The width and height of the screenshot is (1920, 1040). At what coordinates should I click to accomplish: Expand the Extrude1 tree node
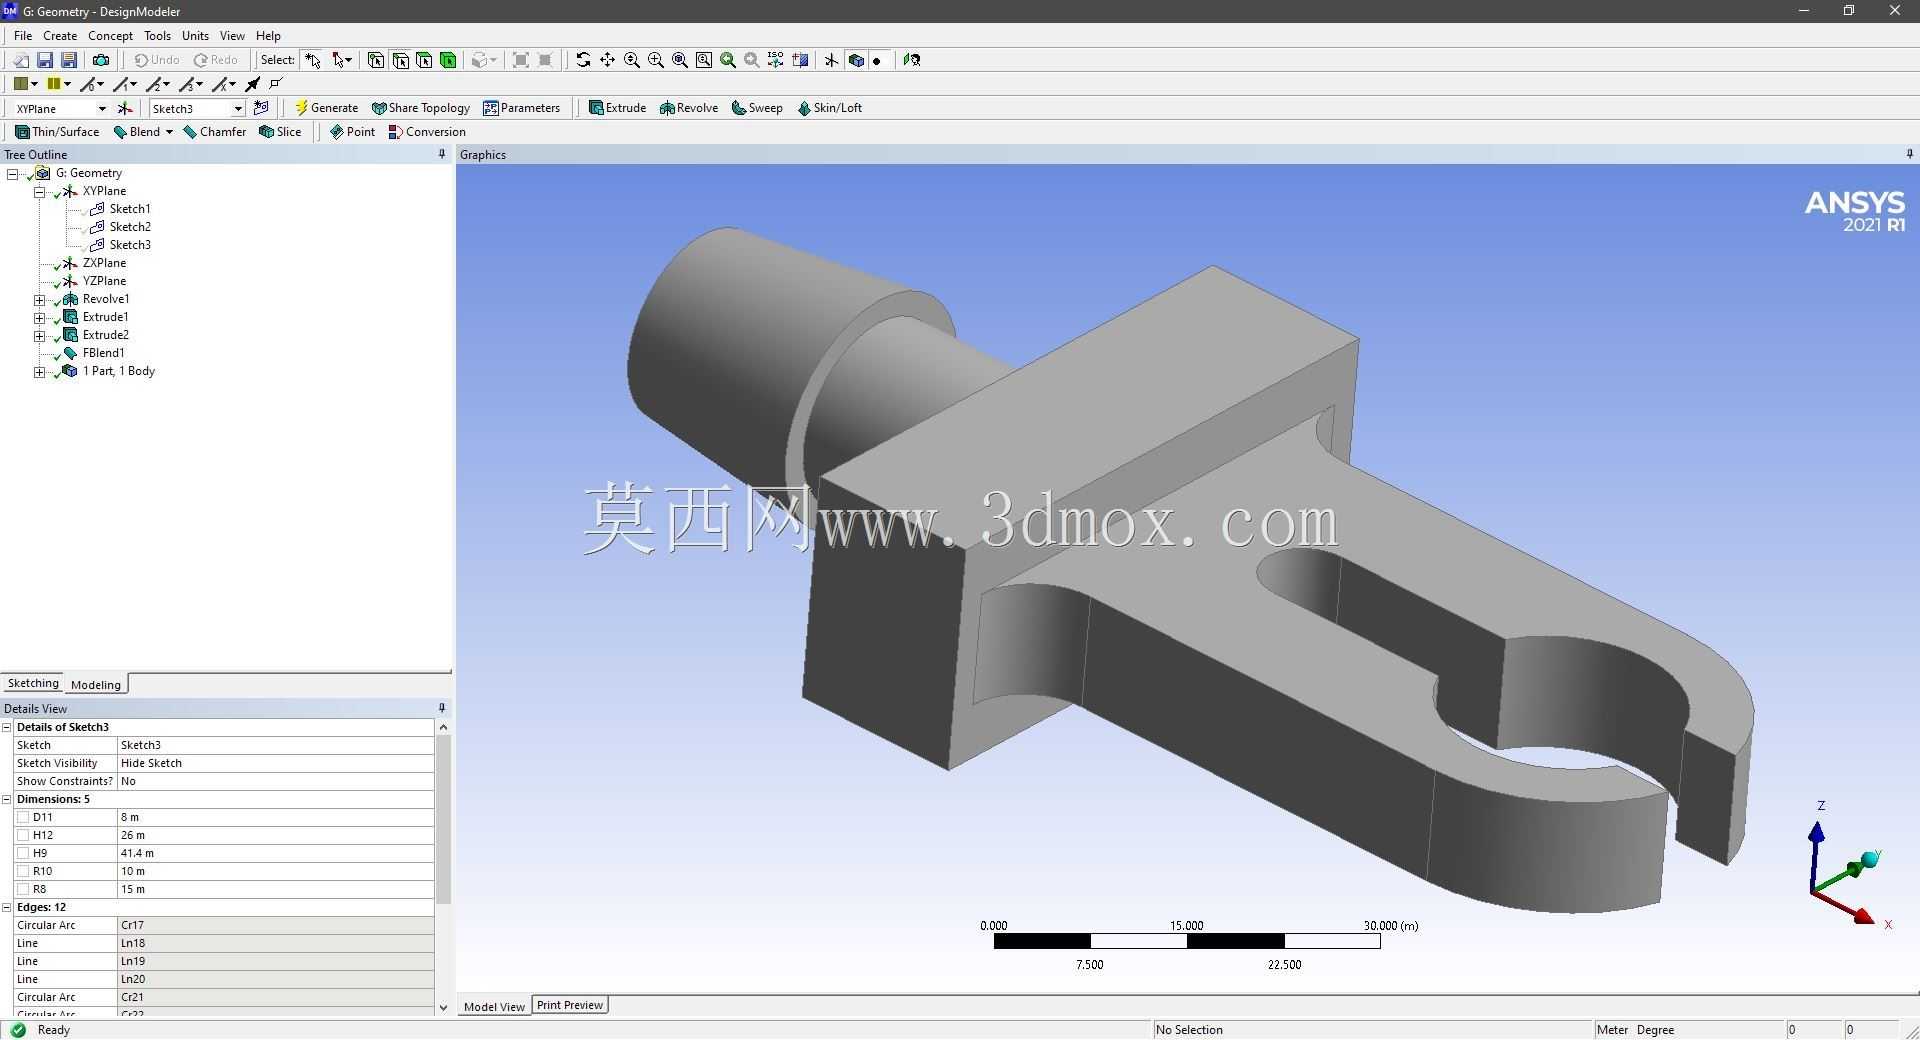(39, 317)
